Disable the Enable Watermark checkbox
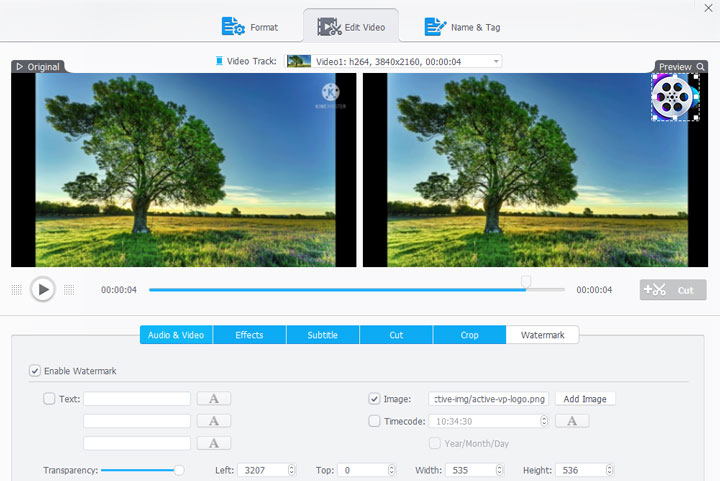 click(35, 371)
